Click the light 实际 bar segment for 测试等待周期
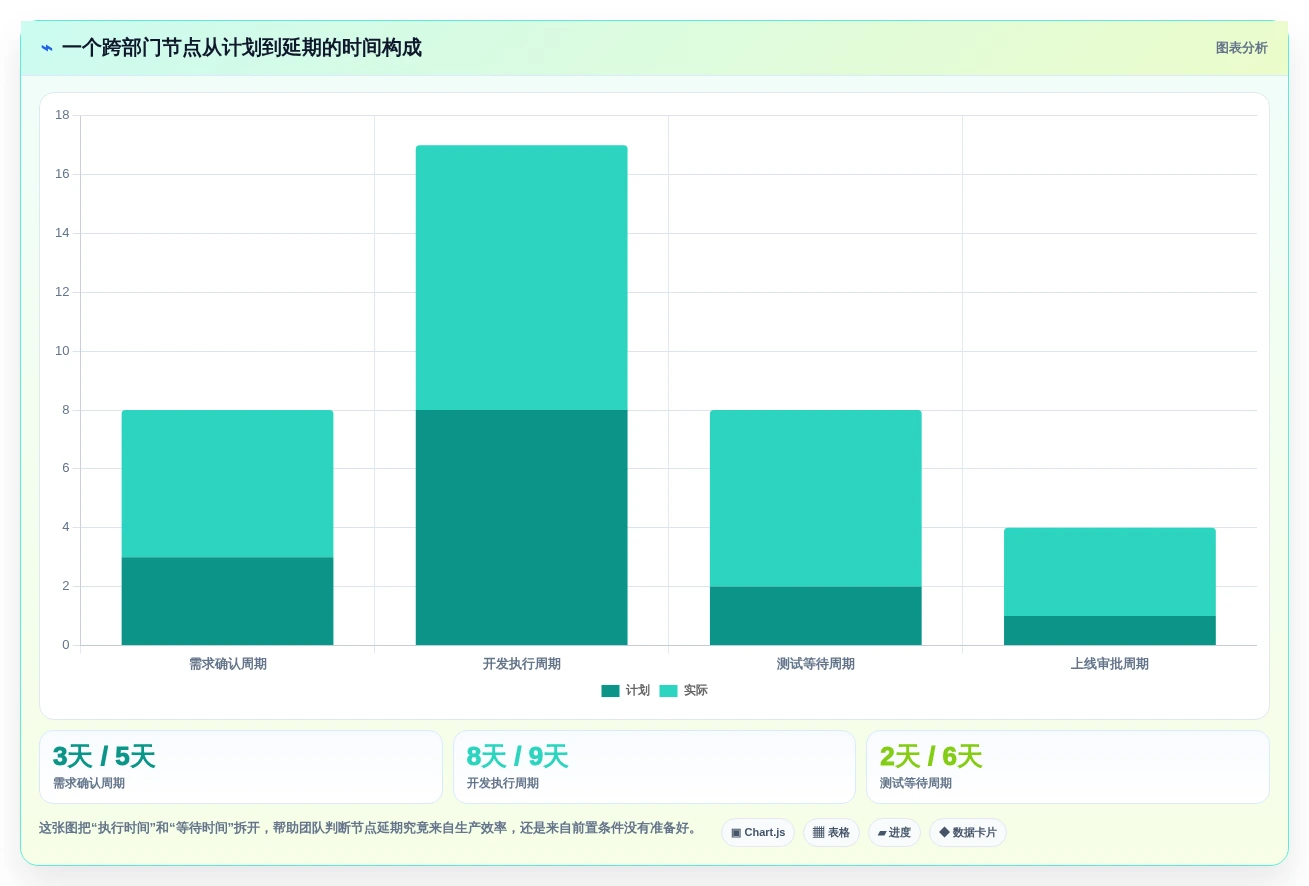The height and width of the screenshot is (886, 1309). pyautogui.click(x=815, y=498)
